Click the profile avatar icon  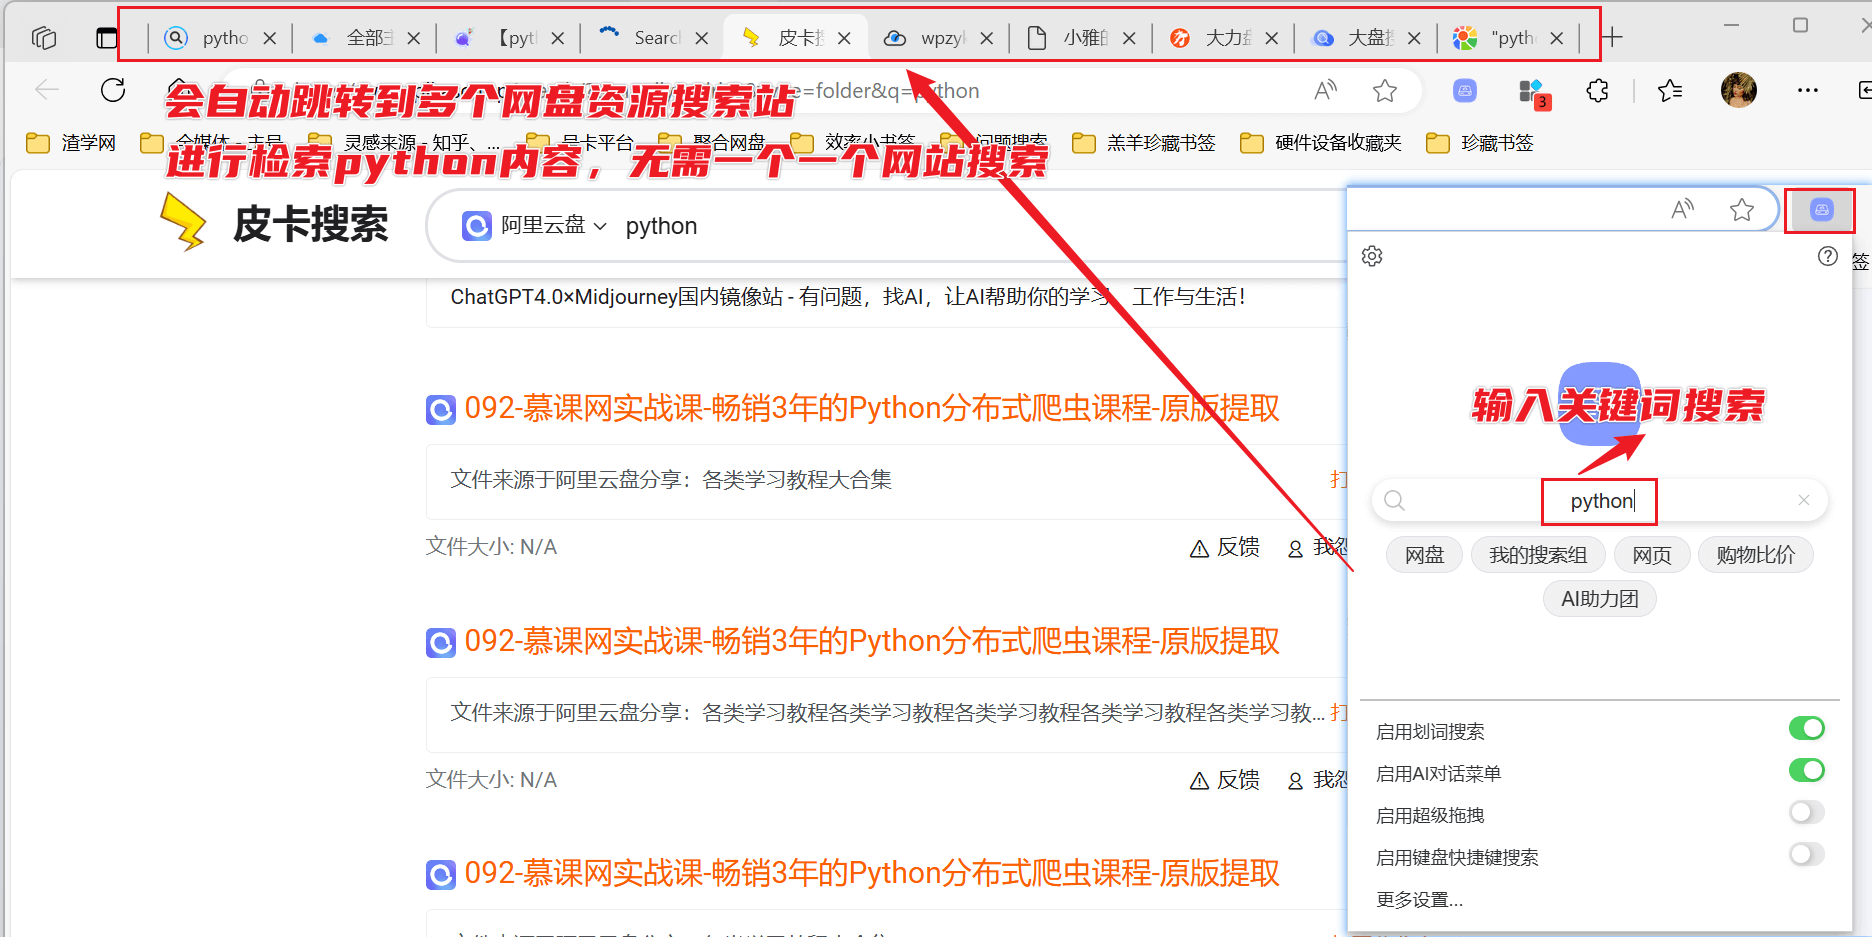point(1739,90)
